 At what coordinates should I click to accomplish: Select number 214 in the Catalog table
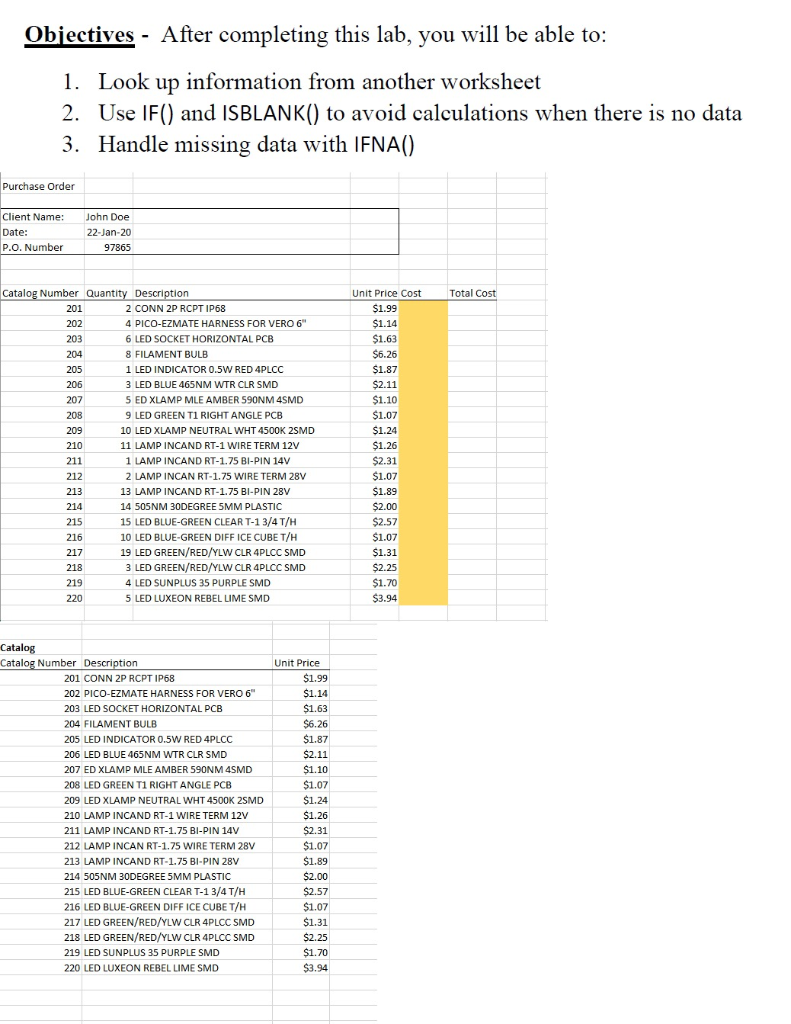point(73,876)
